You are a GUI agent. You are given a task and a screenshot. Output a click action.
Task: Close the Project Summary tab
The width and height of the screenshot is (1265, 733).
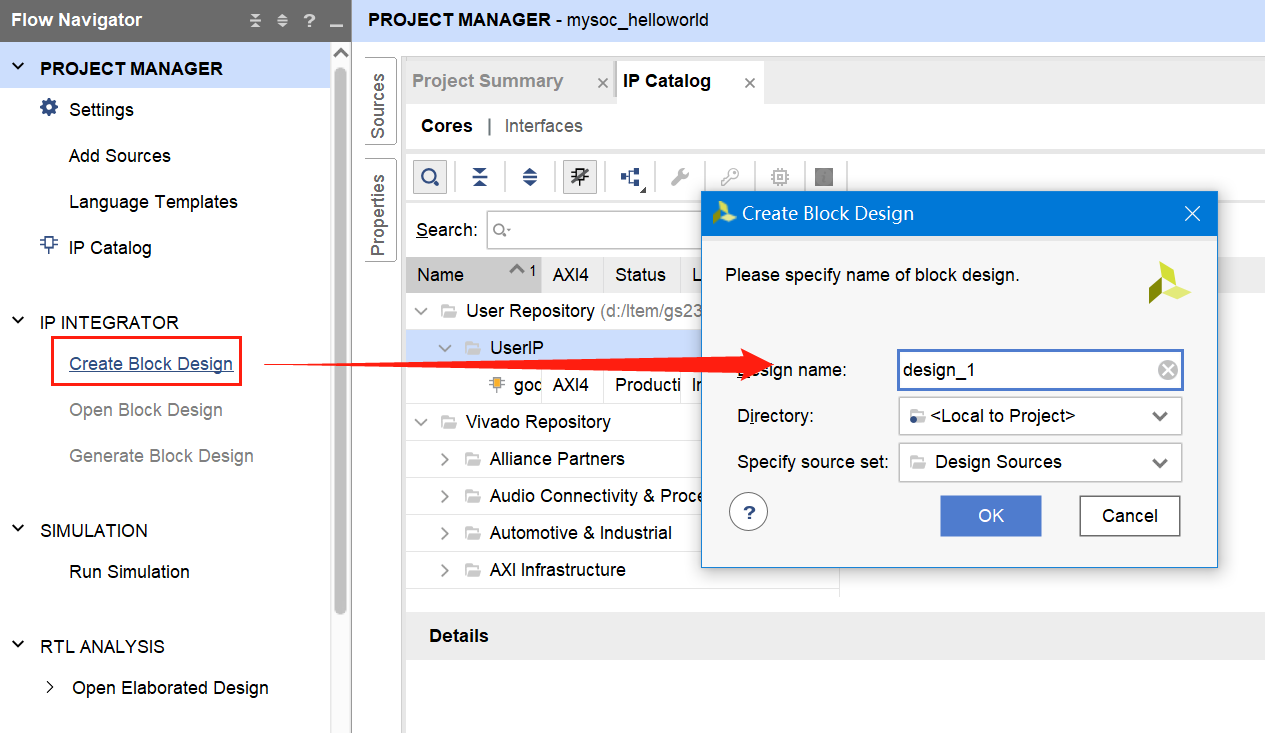(602, 84)
